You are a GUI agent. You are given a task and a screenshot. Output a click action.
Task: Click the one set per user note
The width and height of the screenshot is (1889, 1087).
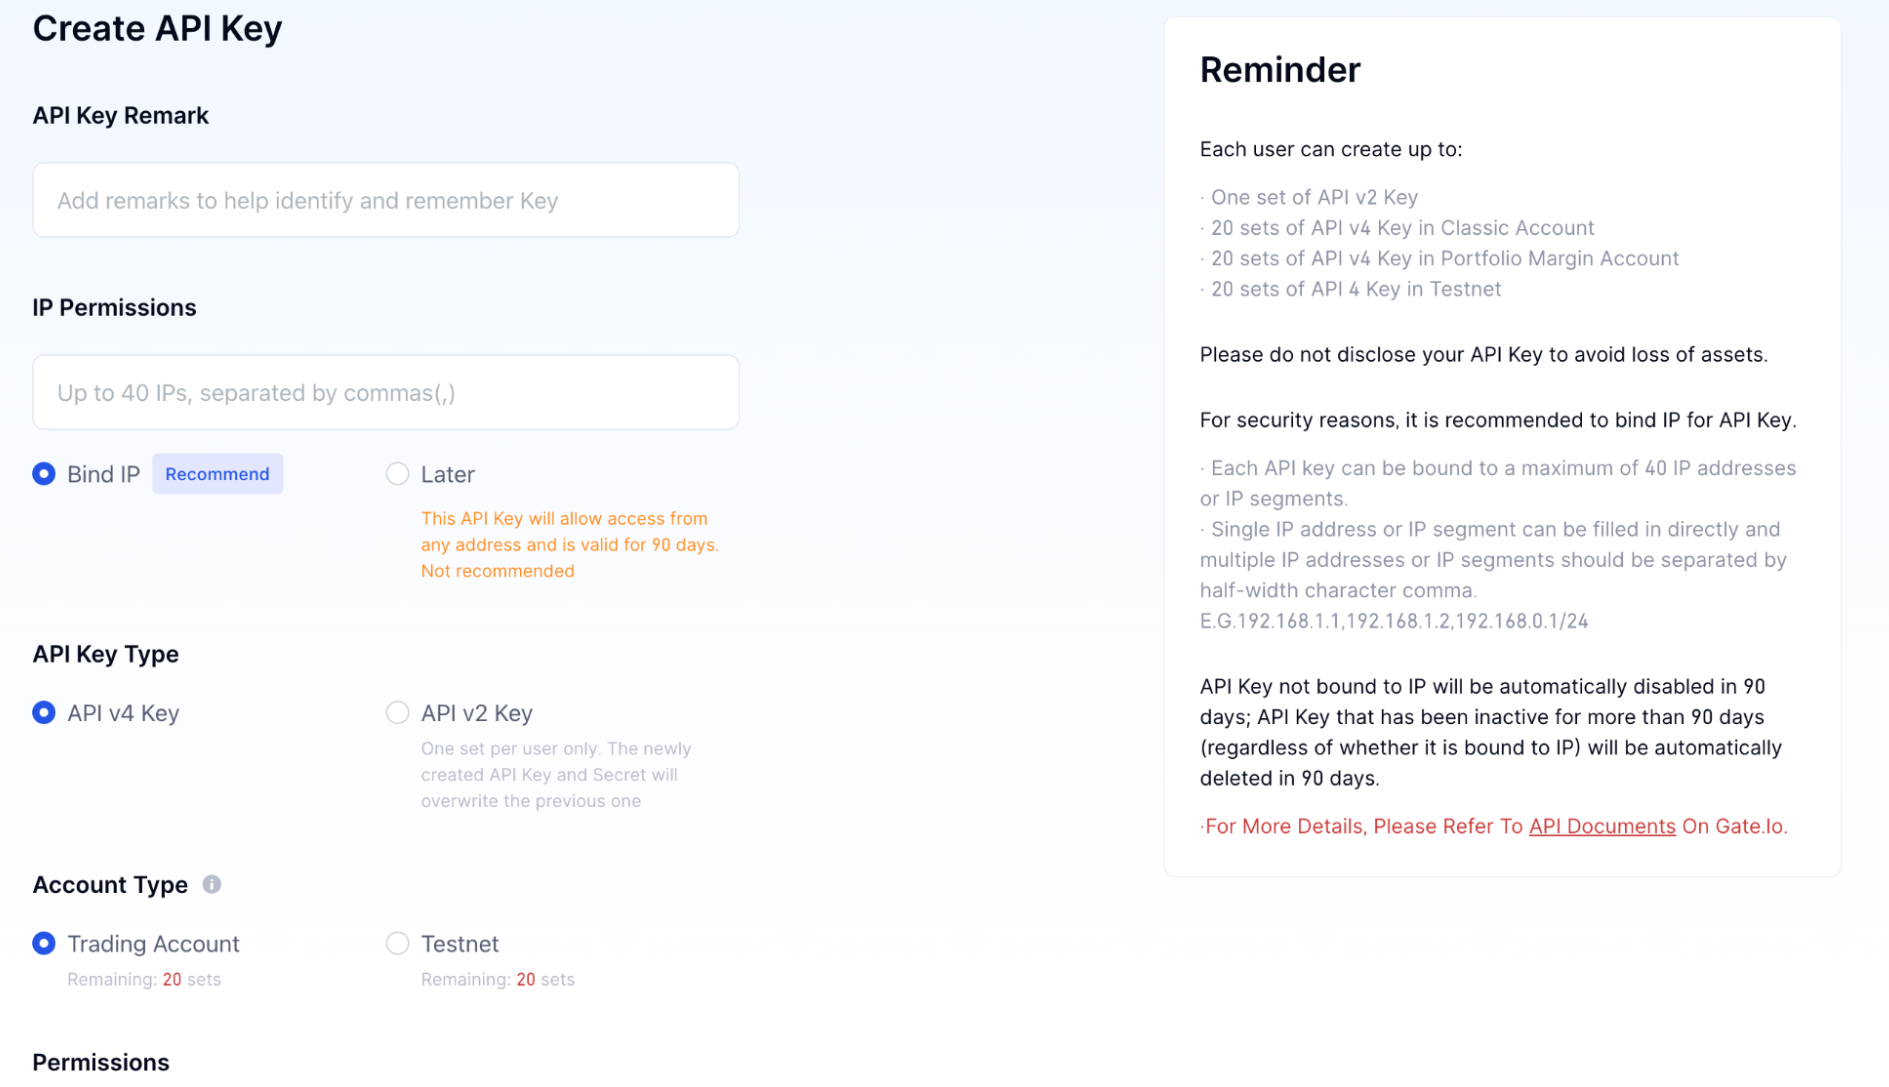[x=556, y=774]
